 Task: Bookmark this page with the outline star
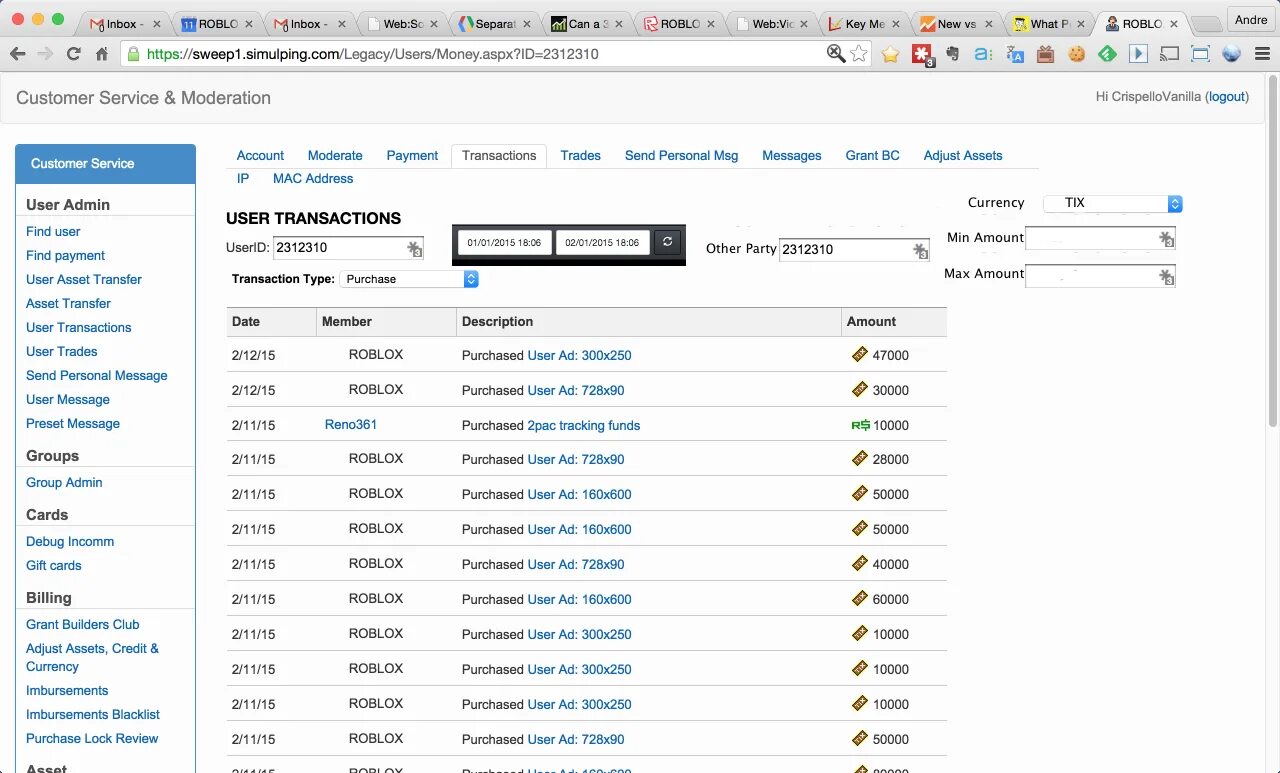tap(859, 54)
